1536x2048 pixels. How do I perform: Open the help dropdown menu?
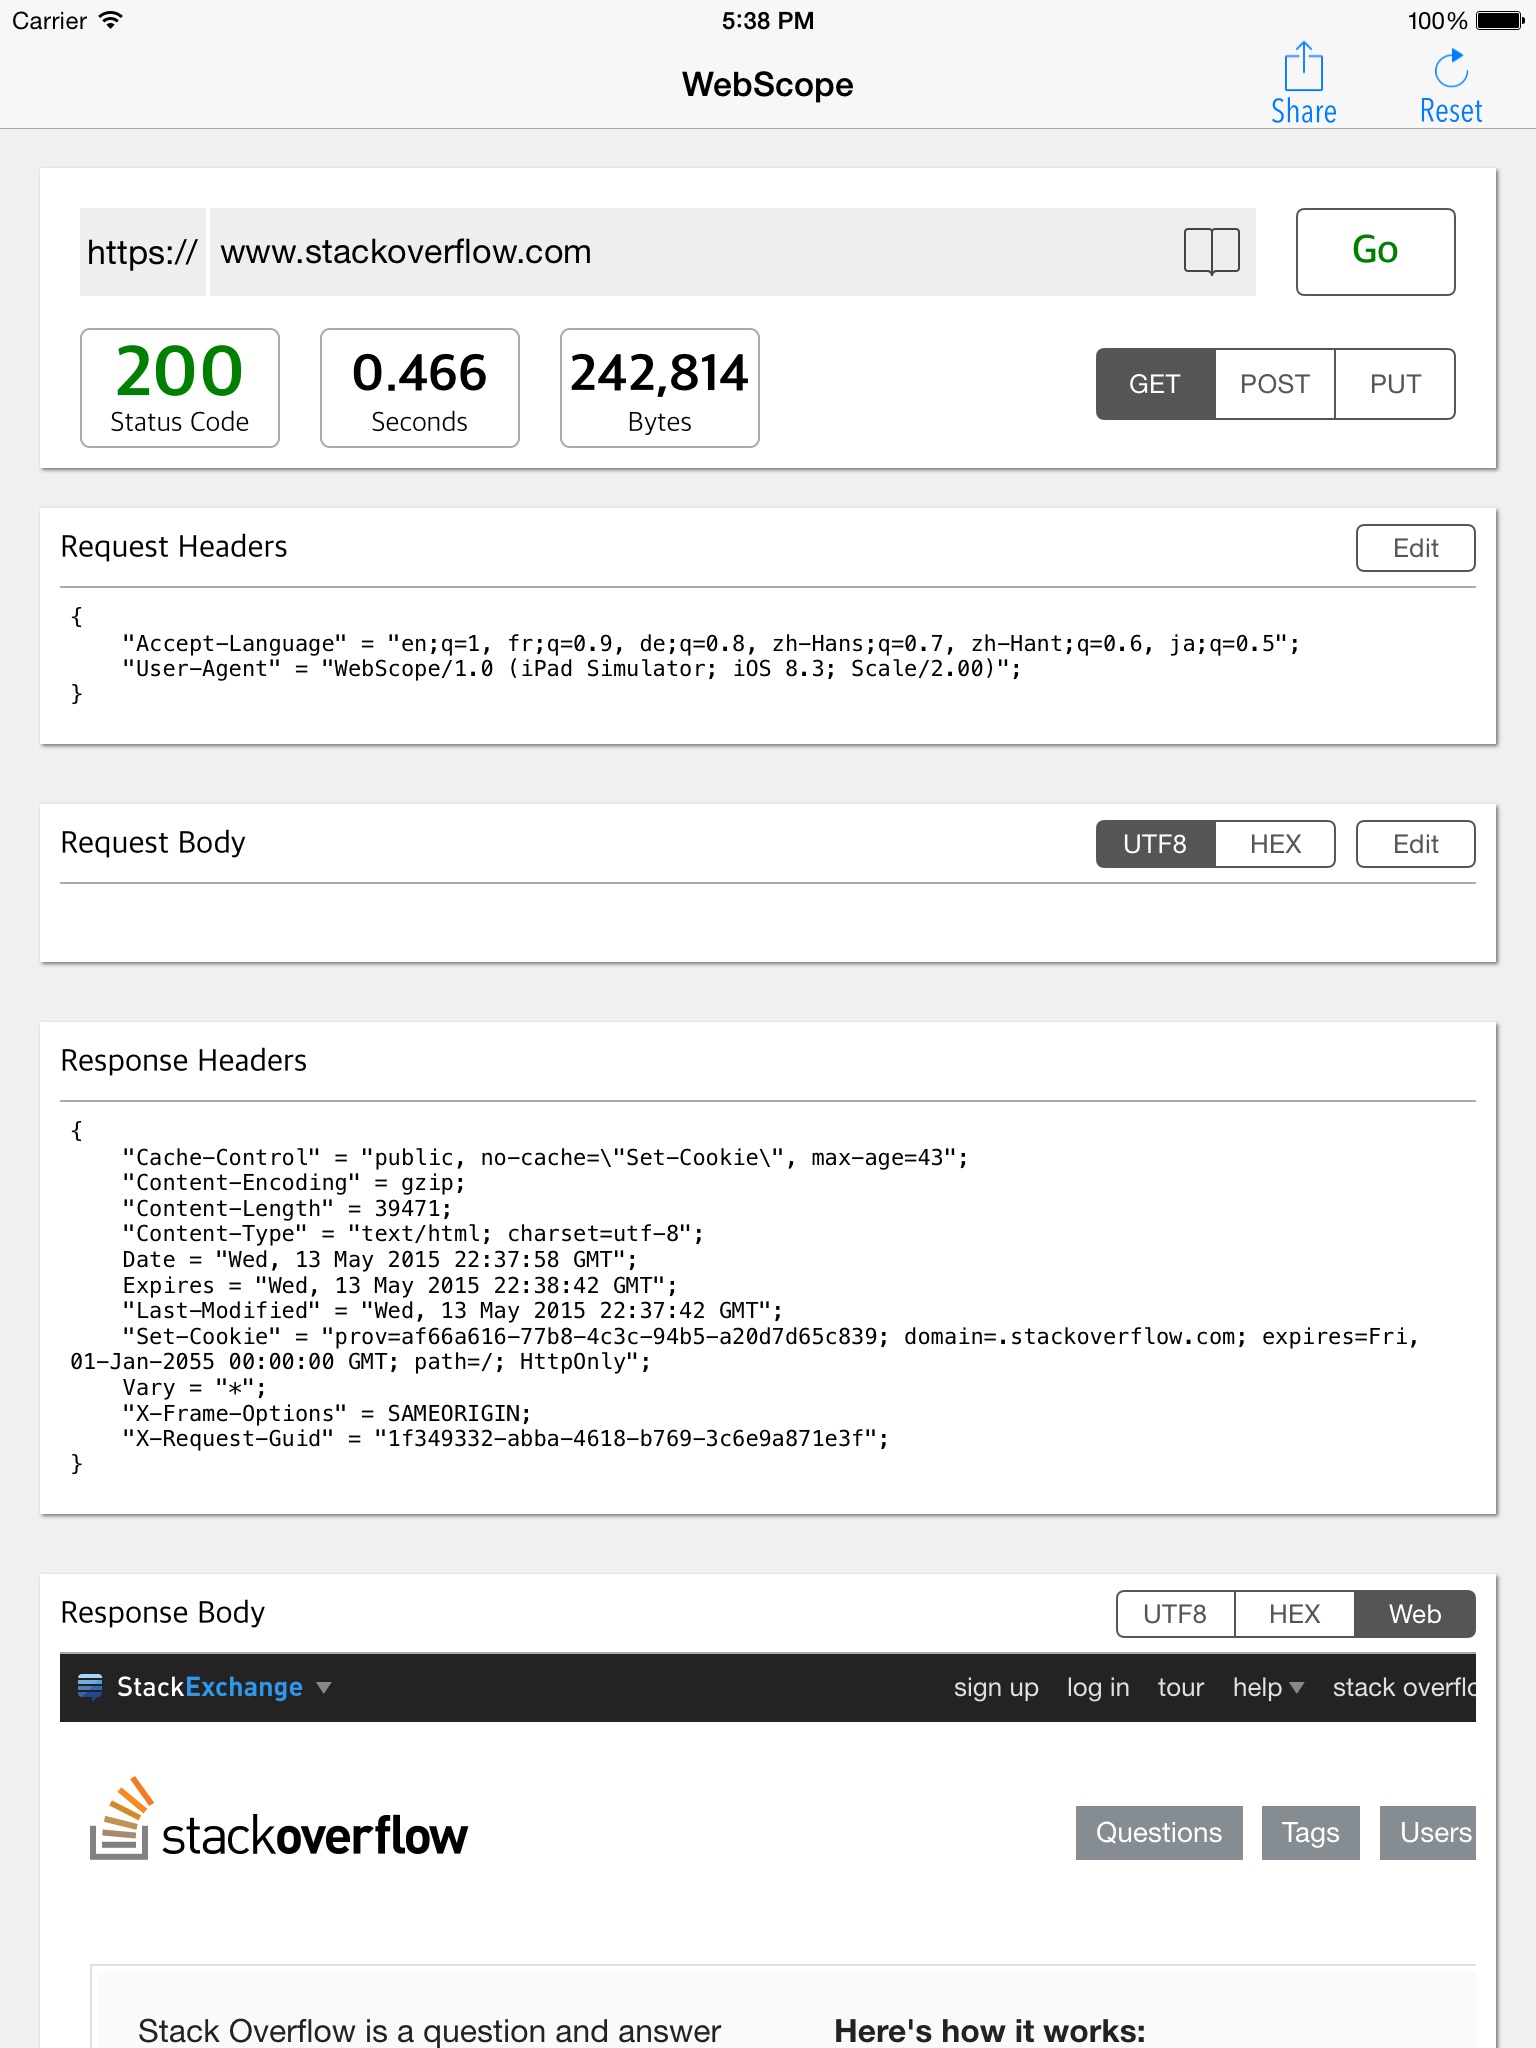(x=1268, y=1687)
